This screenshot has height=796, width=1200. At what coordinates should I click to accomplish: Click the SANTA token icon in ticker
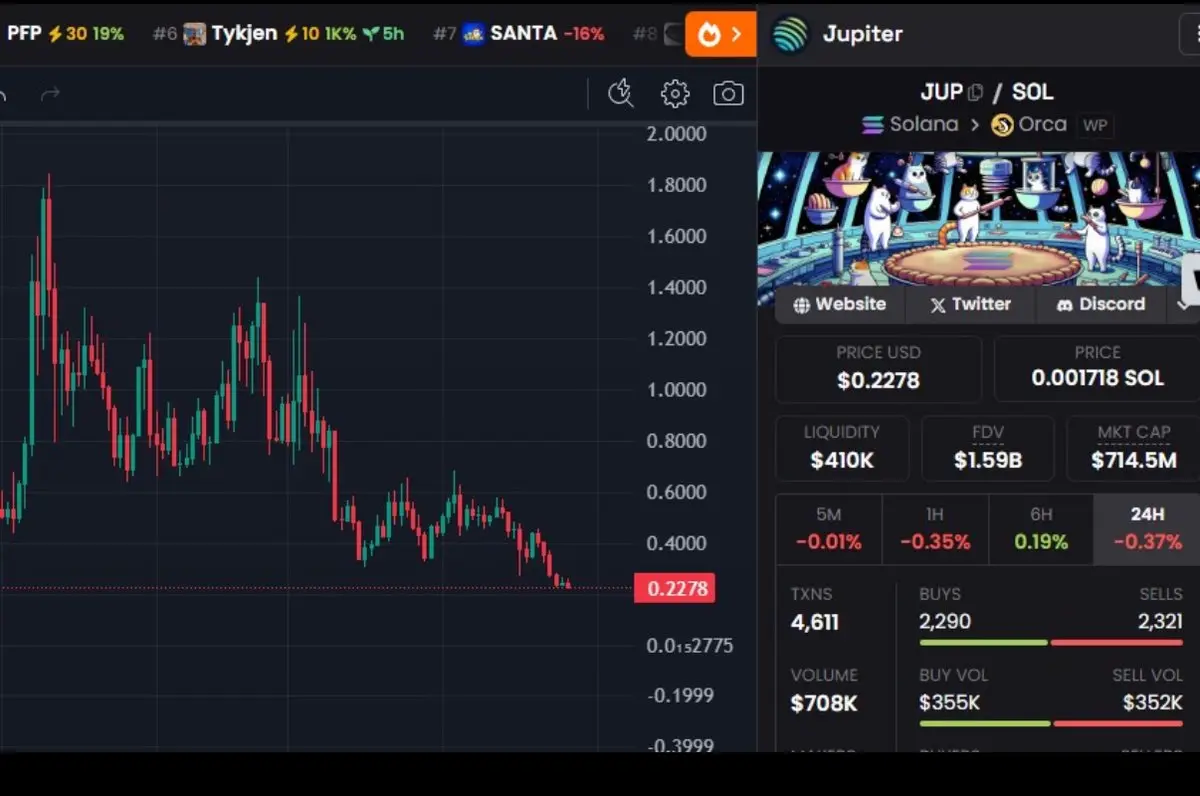(x=474, y=34)
